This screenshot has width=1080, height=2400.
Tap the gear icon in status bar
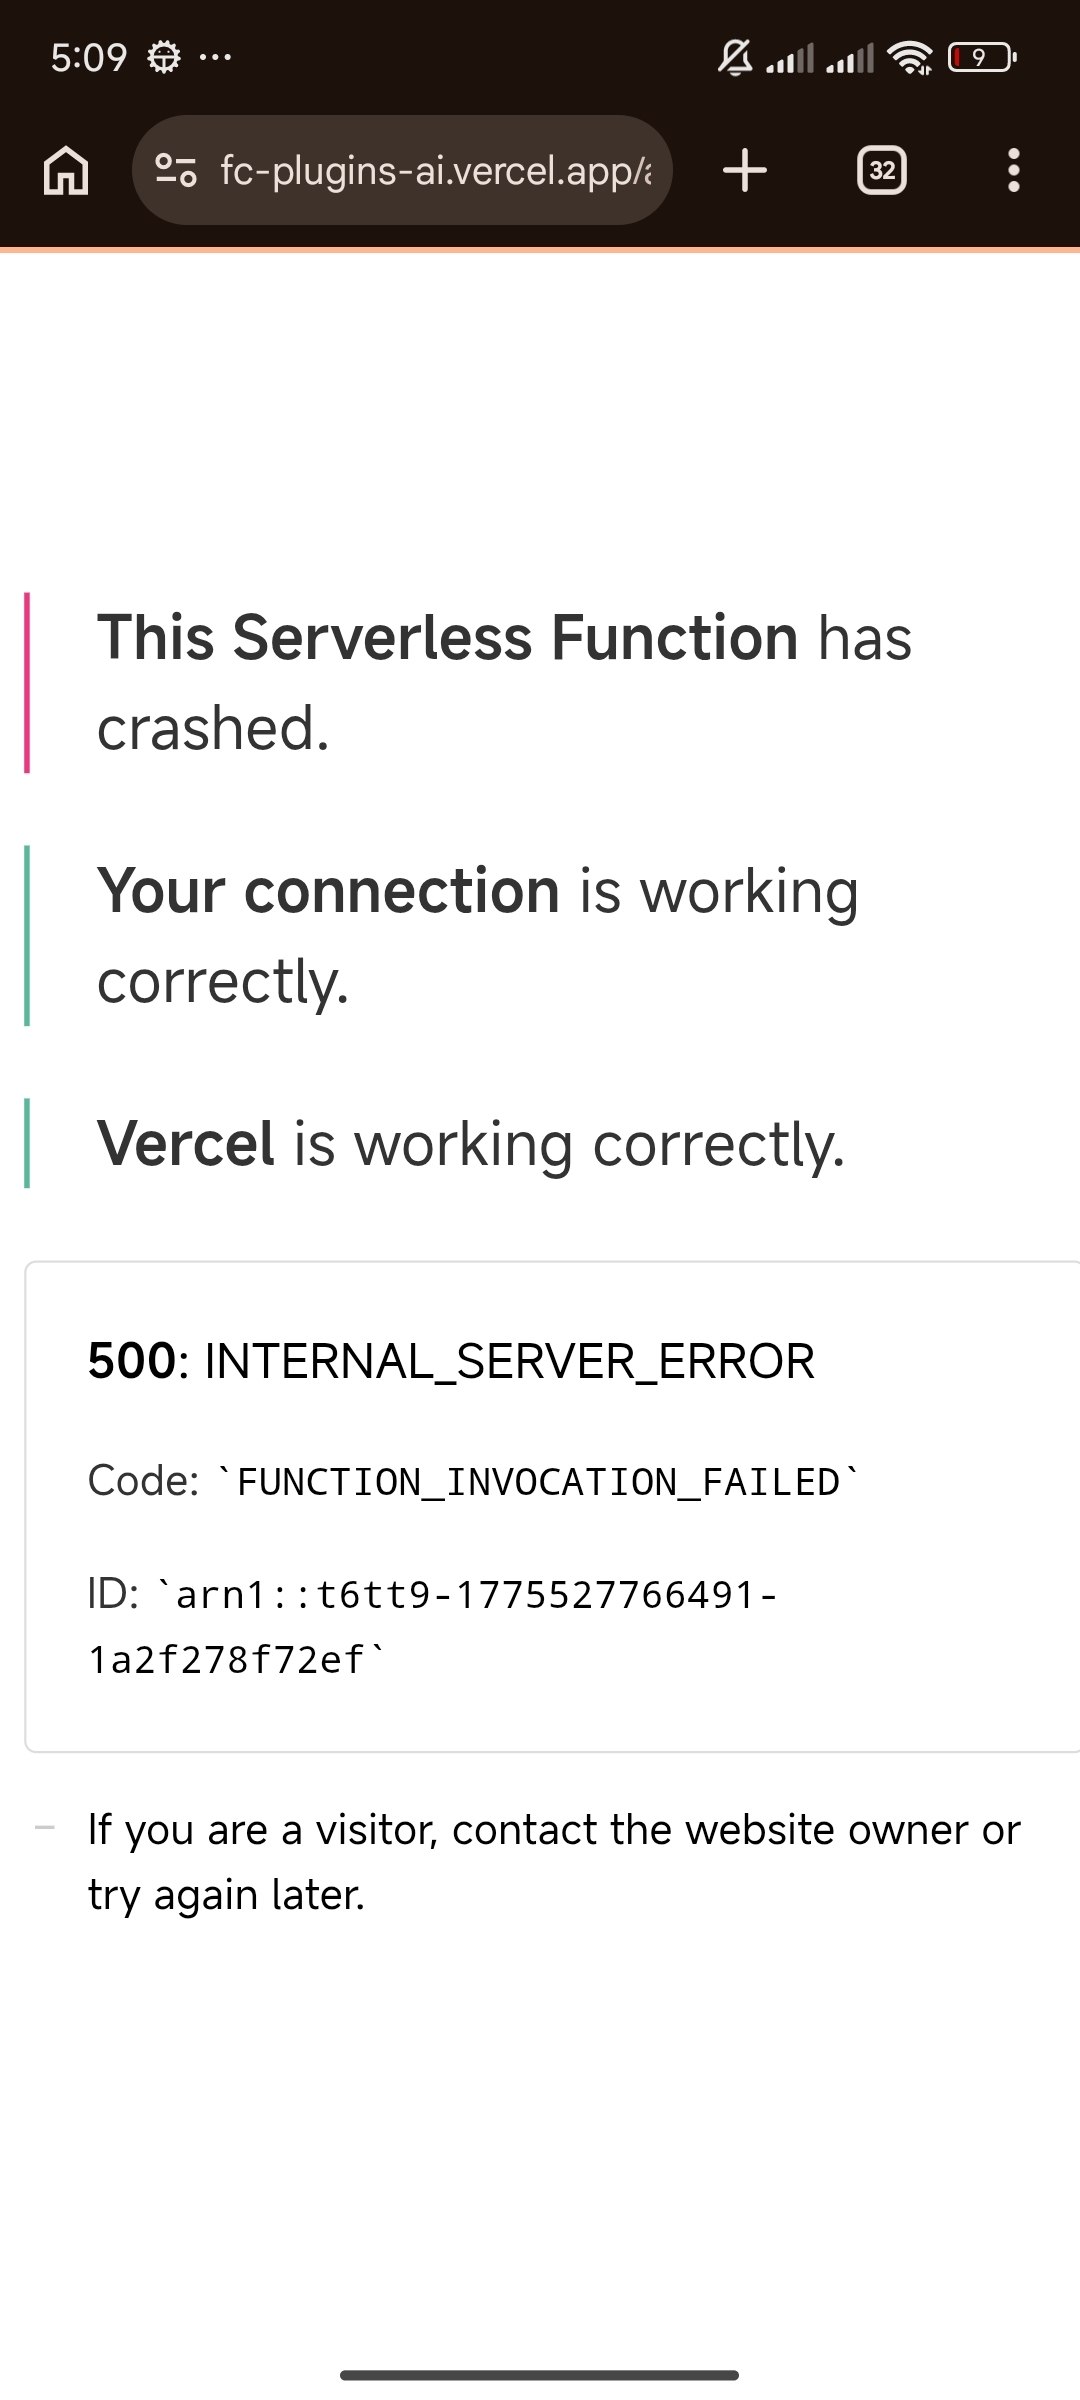point(164,57)
